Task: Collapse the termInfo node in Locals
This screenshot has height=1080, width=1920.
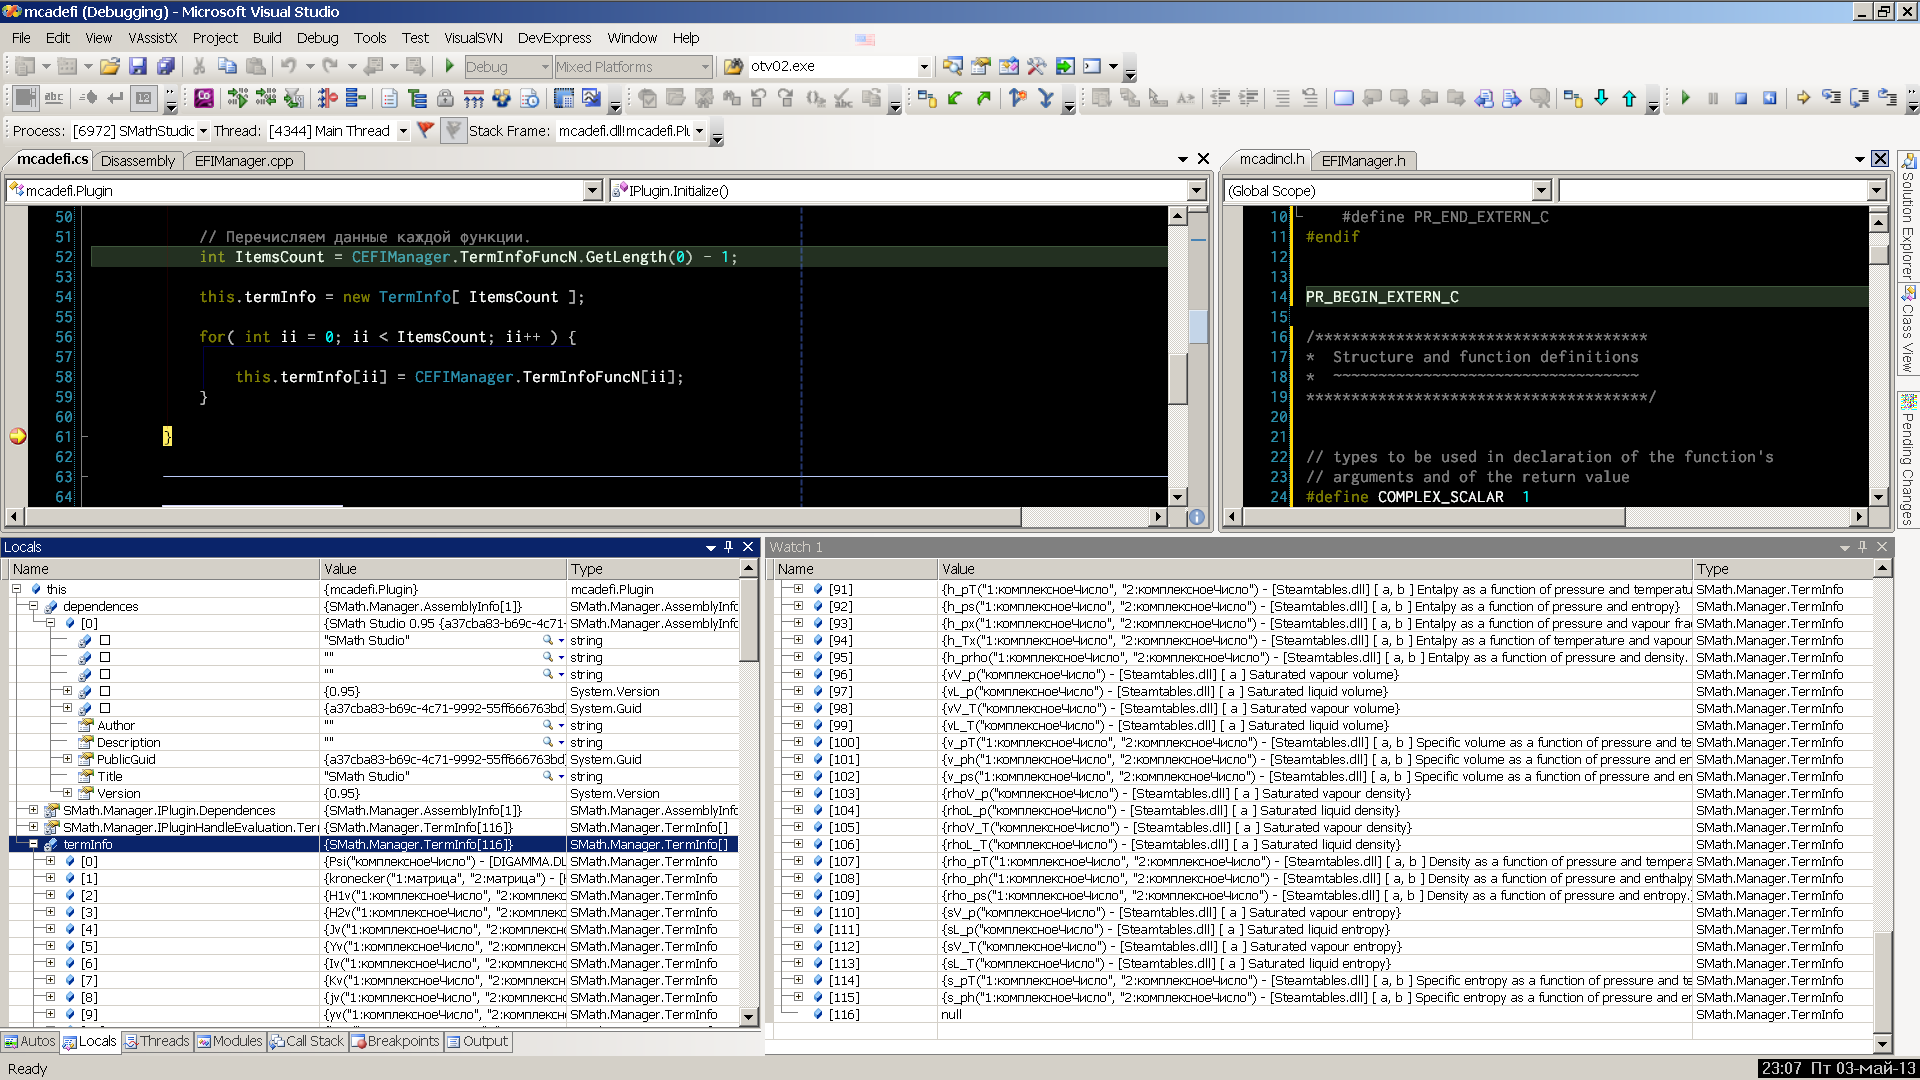Action: tap(33, 845)
